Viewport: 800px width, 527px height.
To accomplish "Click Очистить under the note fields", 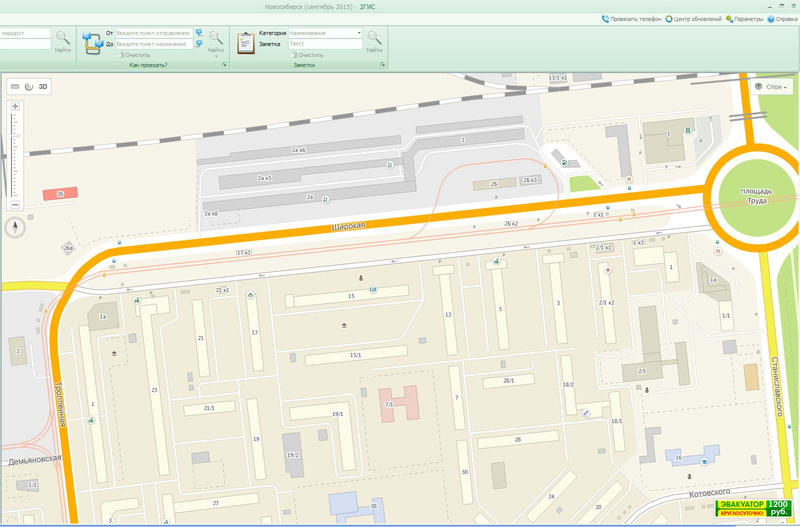I will click(x=306, y=55).
